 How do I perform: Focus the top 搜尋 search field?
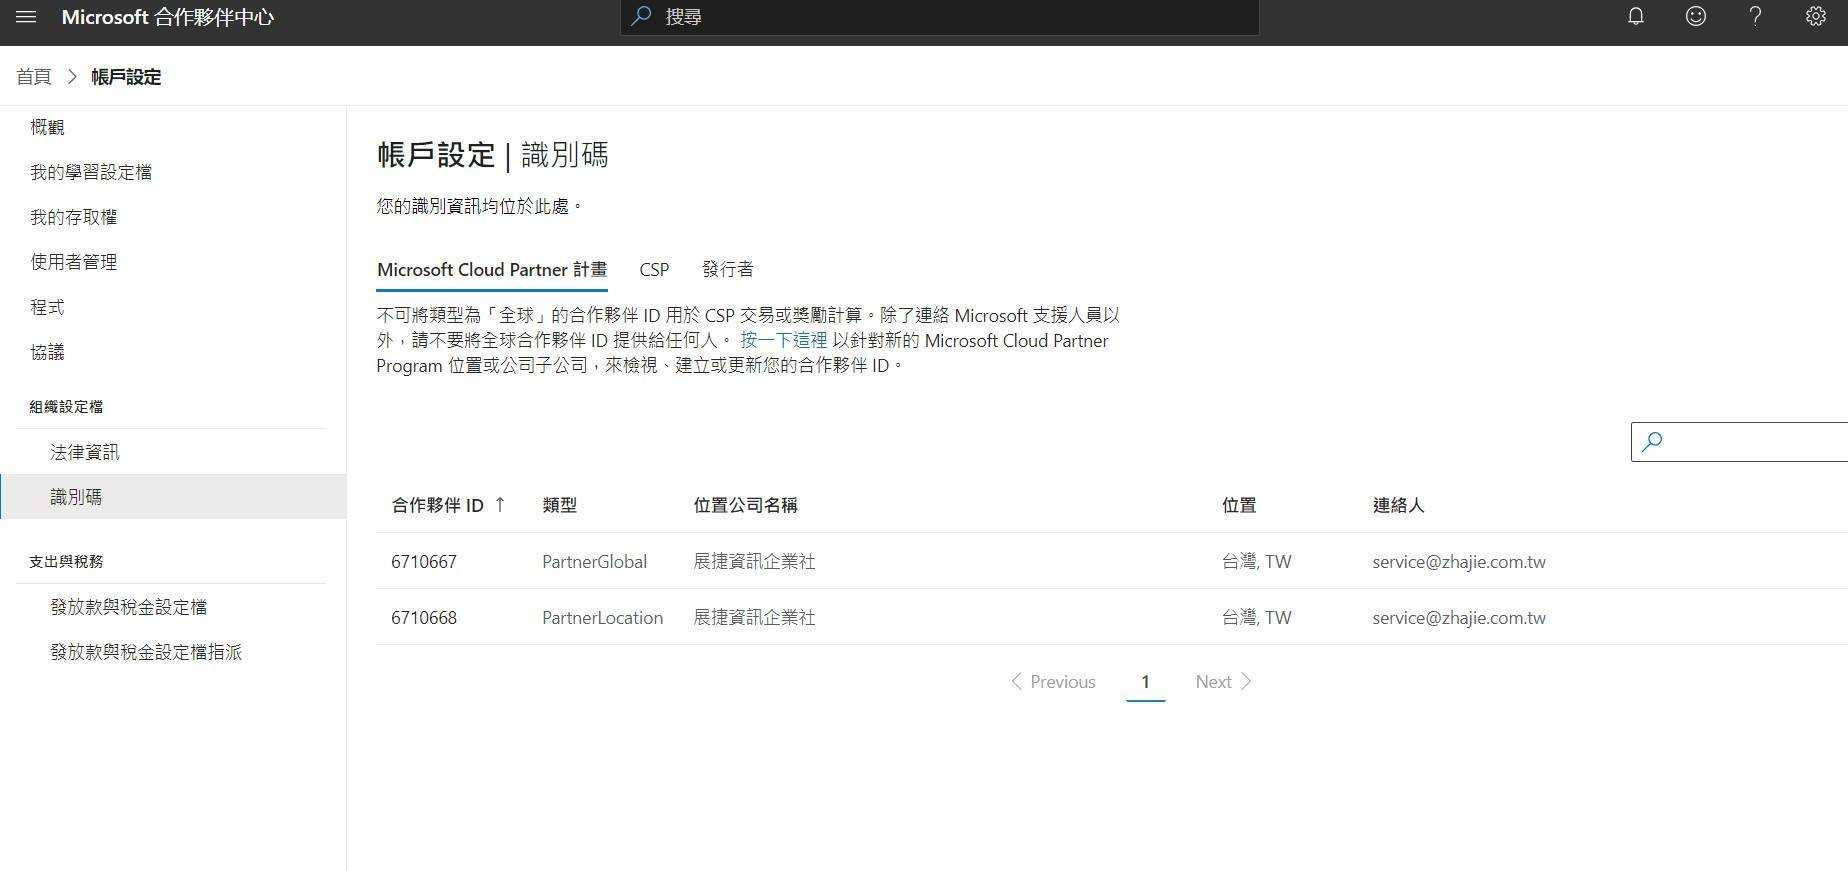(x=939, y=17)
